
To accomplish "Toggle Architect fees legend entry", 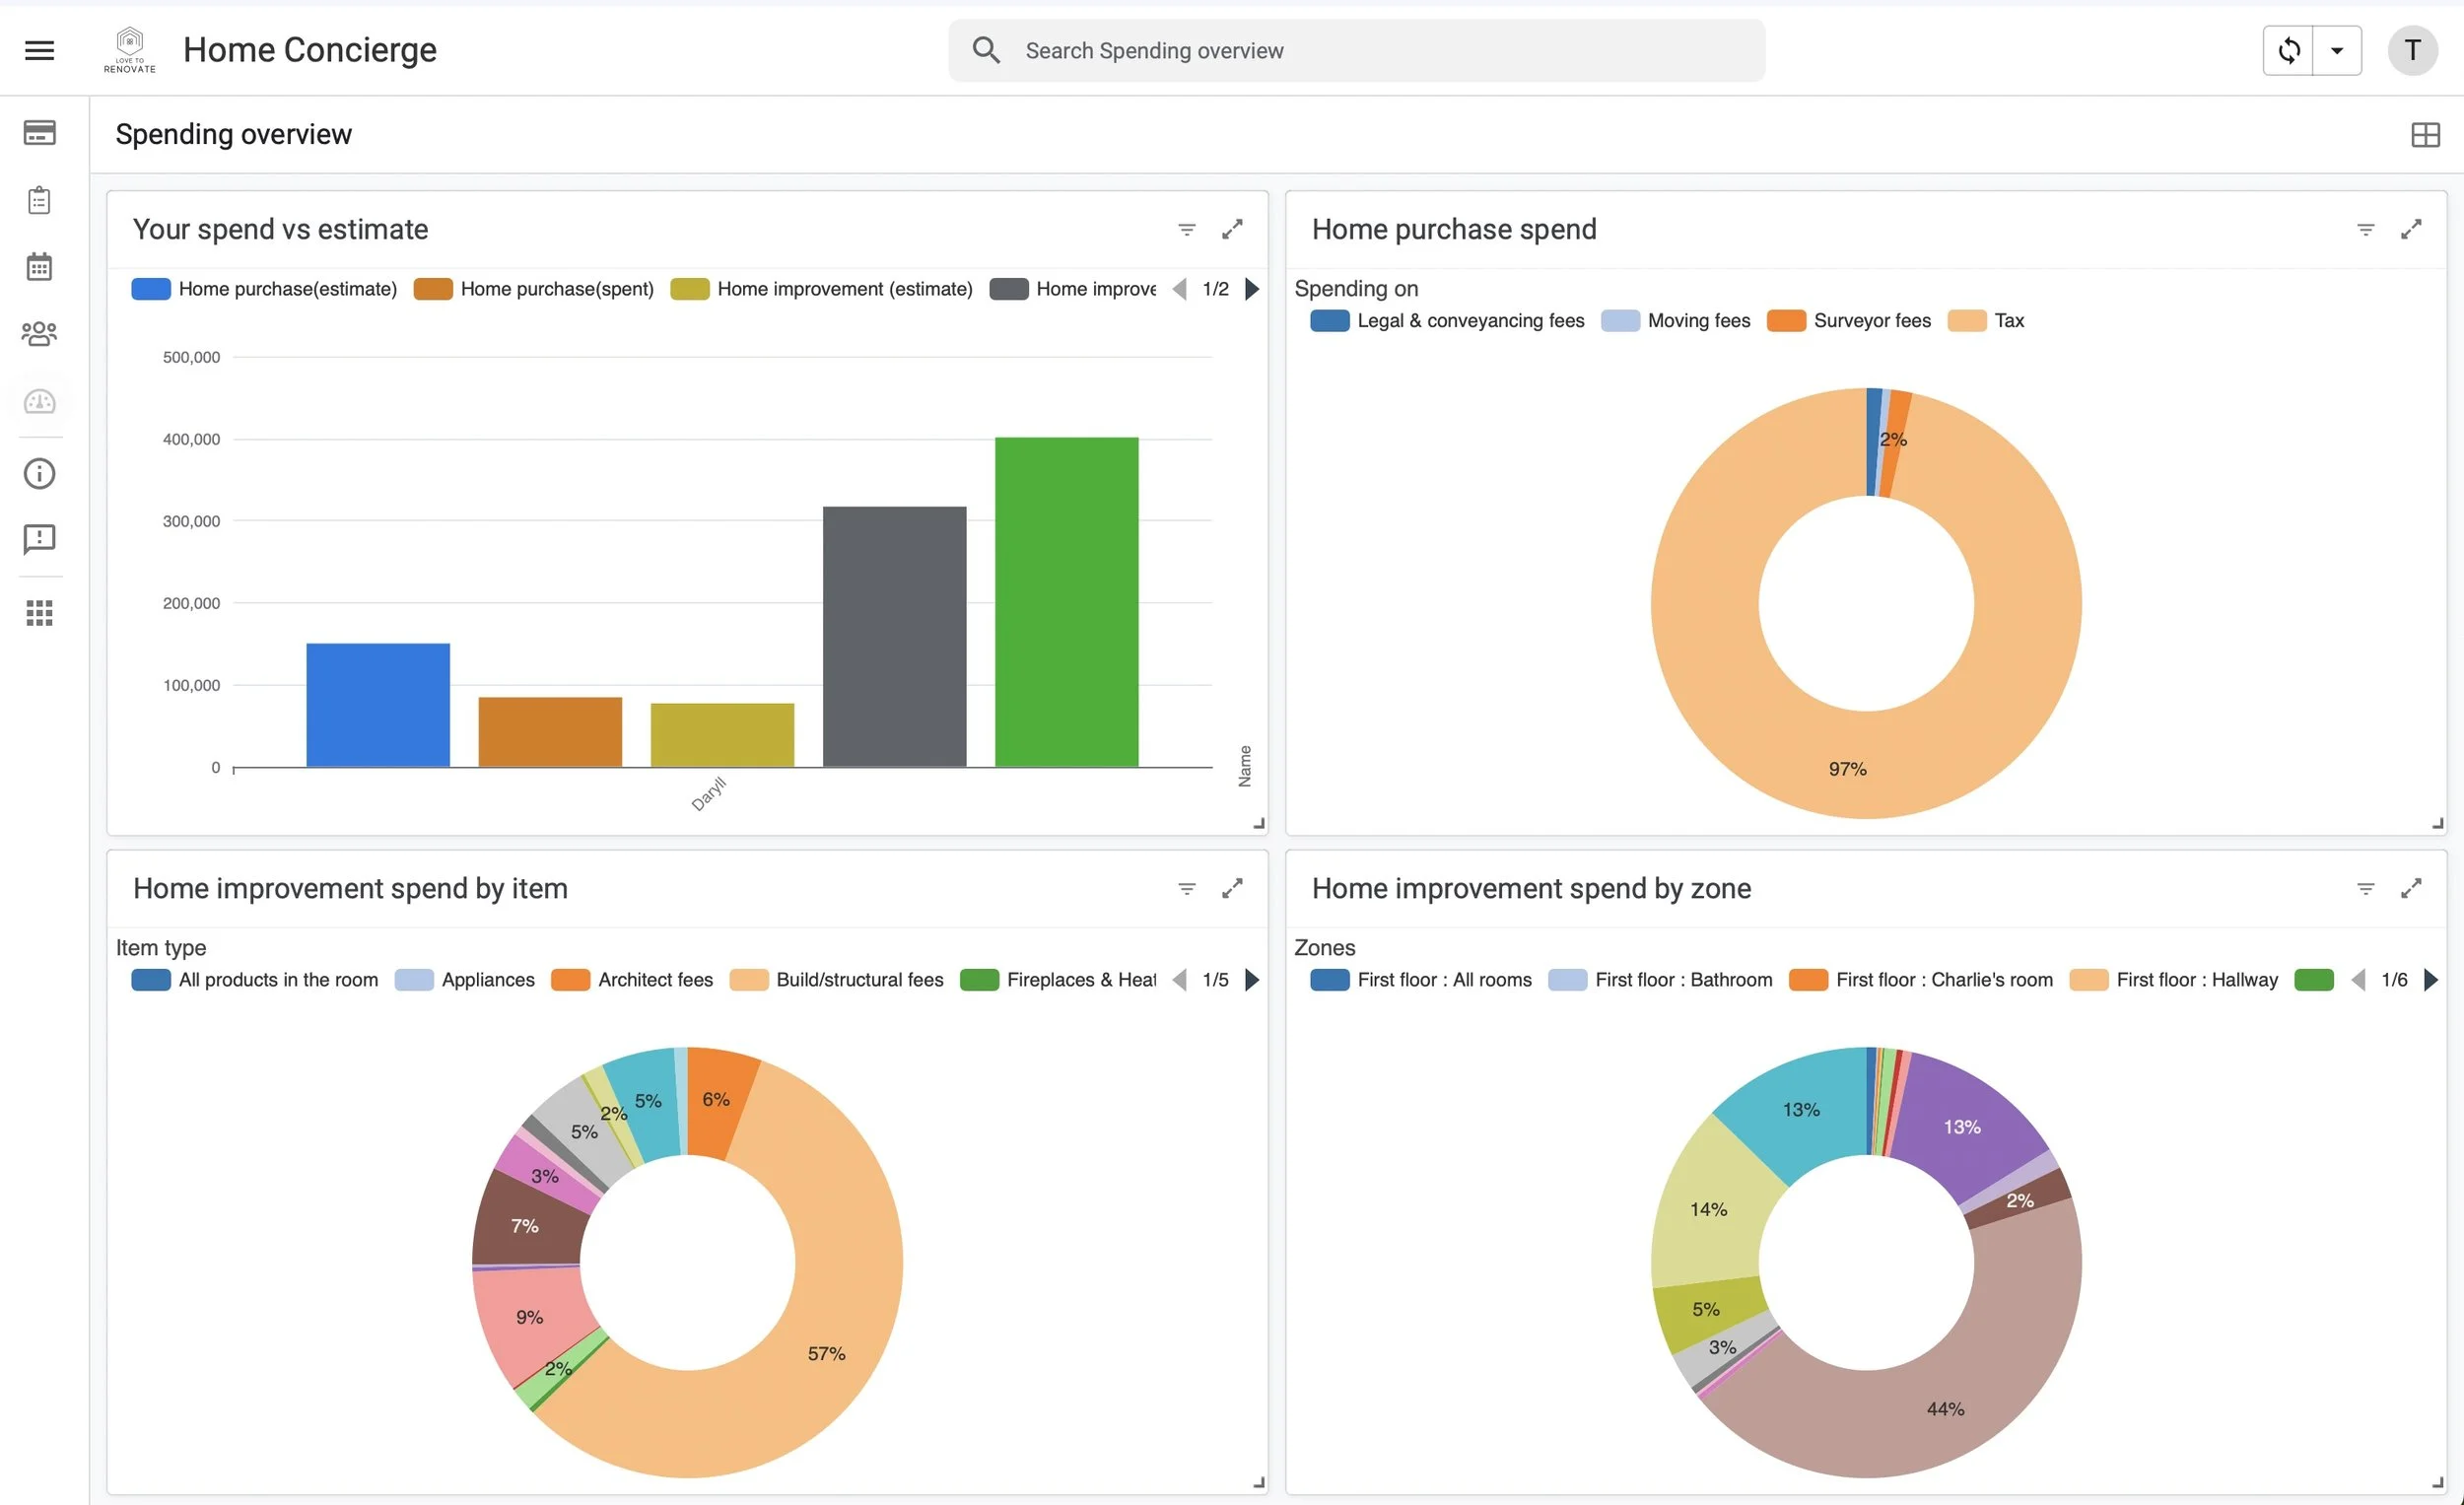I will click(632, 980).
